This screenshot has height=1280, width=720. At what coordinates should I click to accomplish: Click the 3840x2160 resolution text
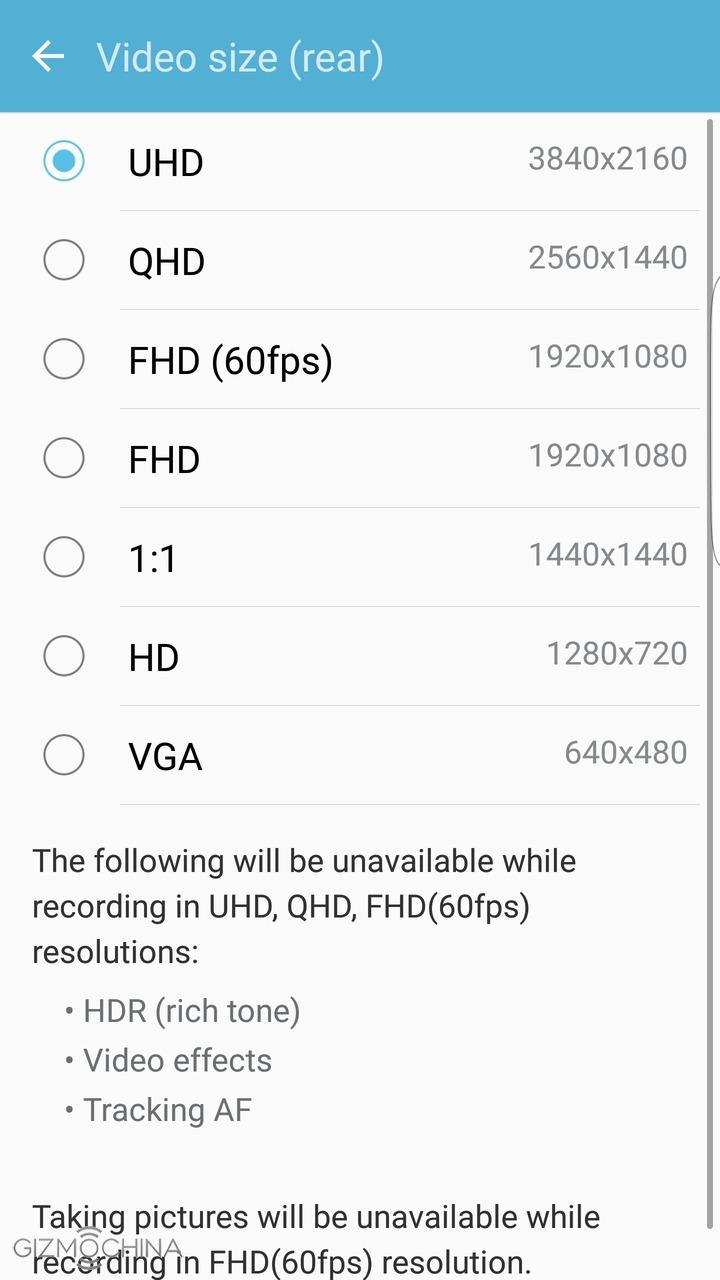coord(607,158)
